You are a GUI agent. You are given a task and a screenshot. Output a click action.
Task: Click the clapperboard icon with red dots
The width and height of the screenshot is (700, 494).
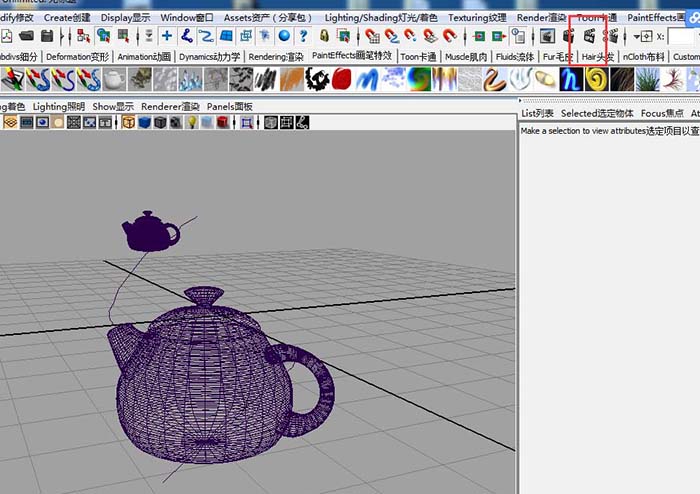coord(611,36)
